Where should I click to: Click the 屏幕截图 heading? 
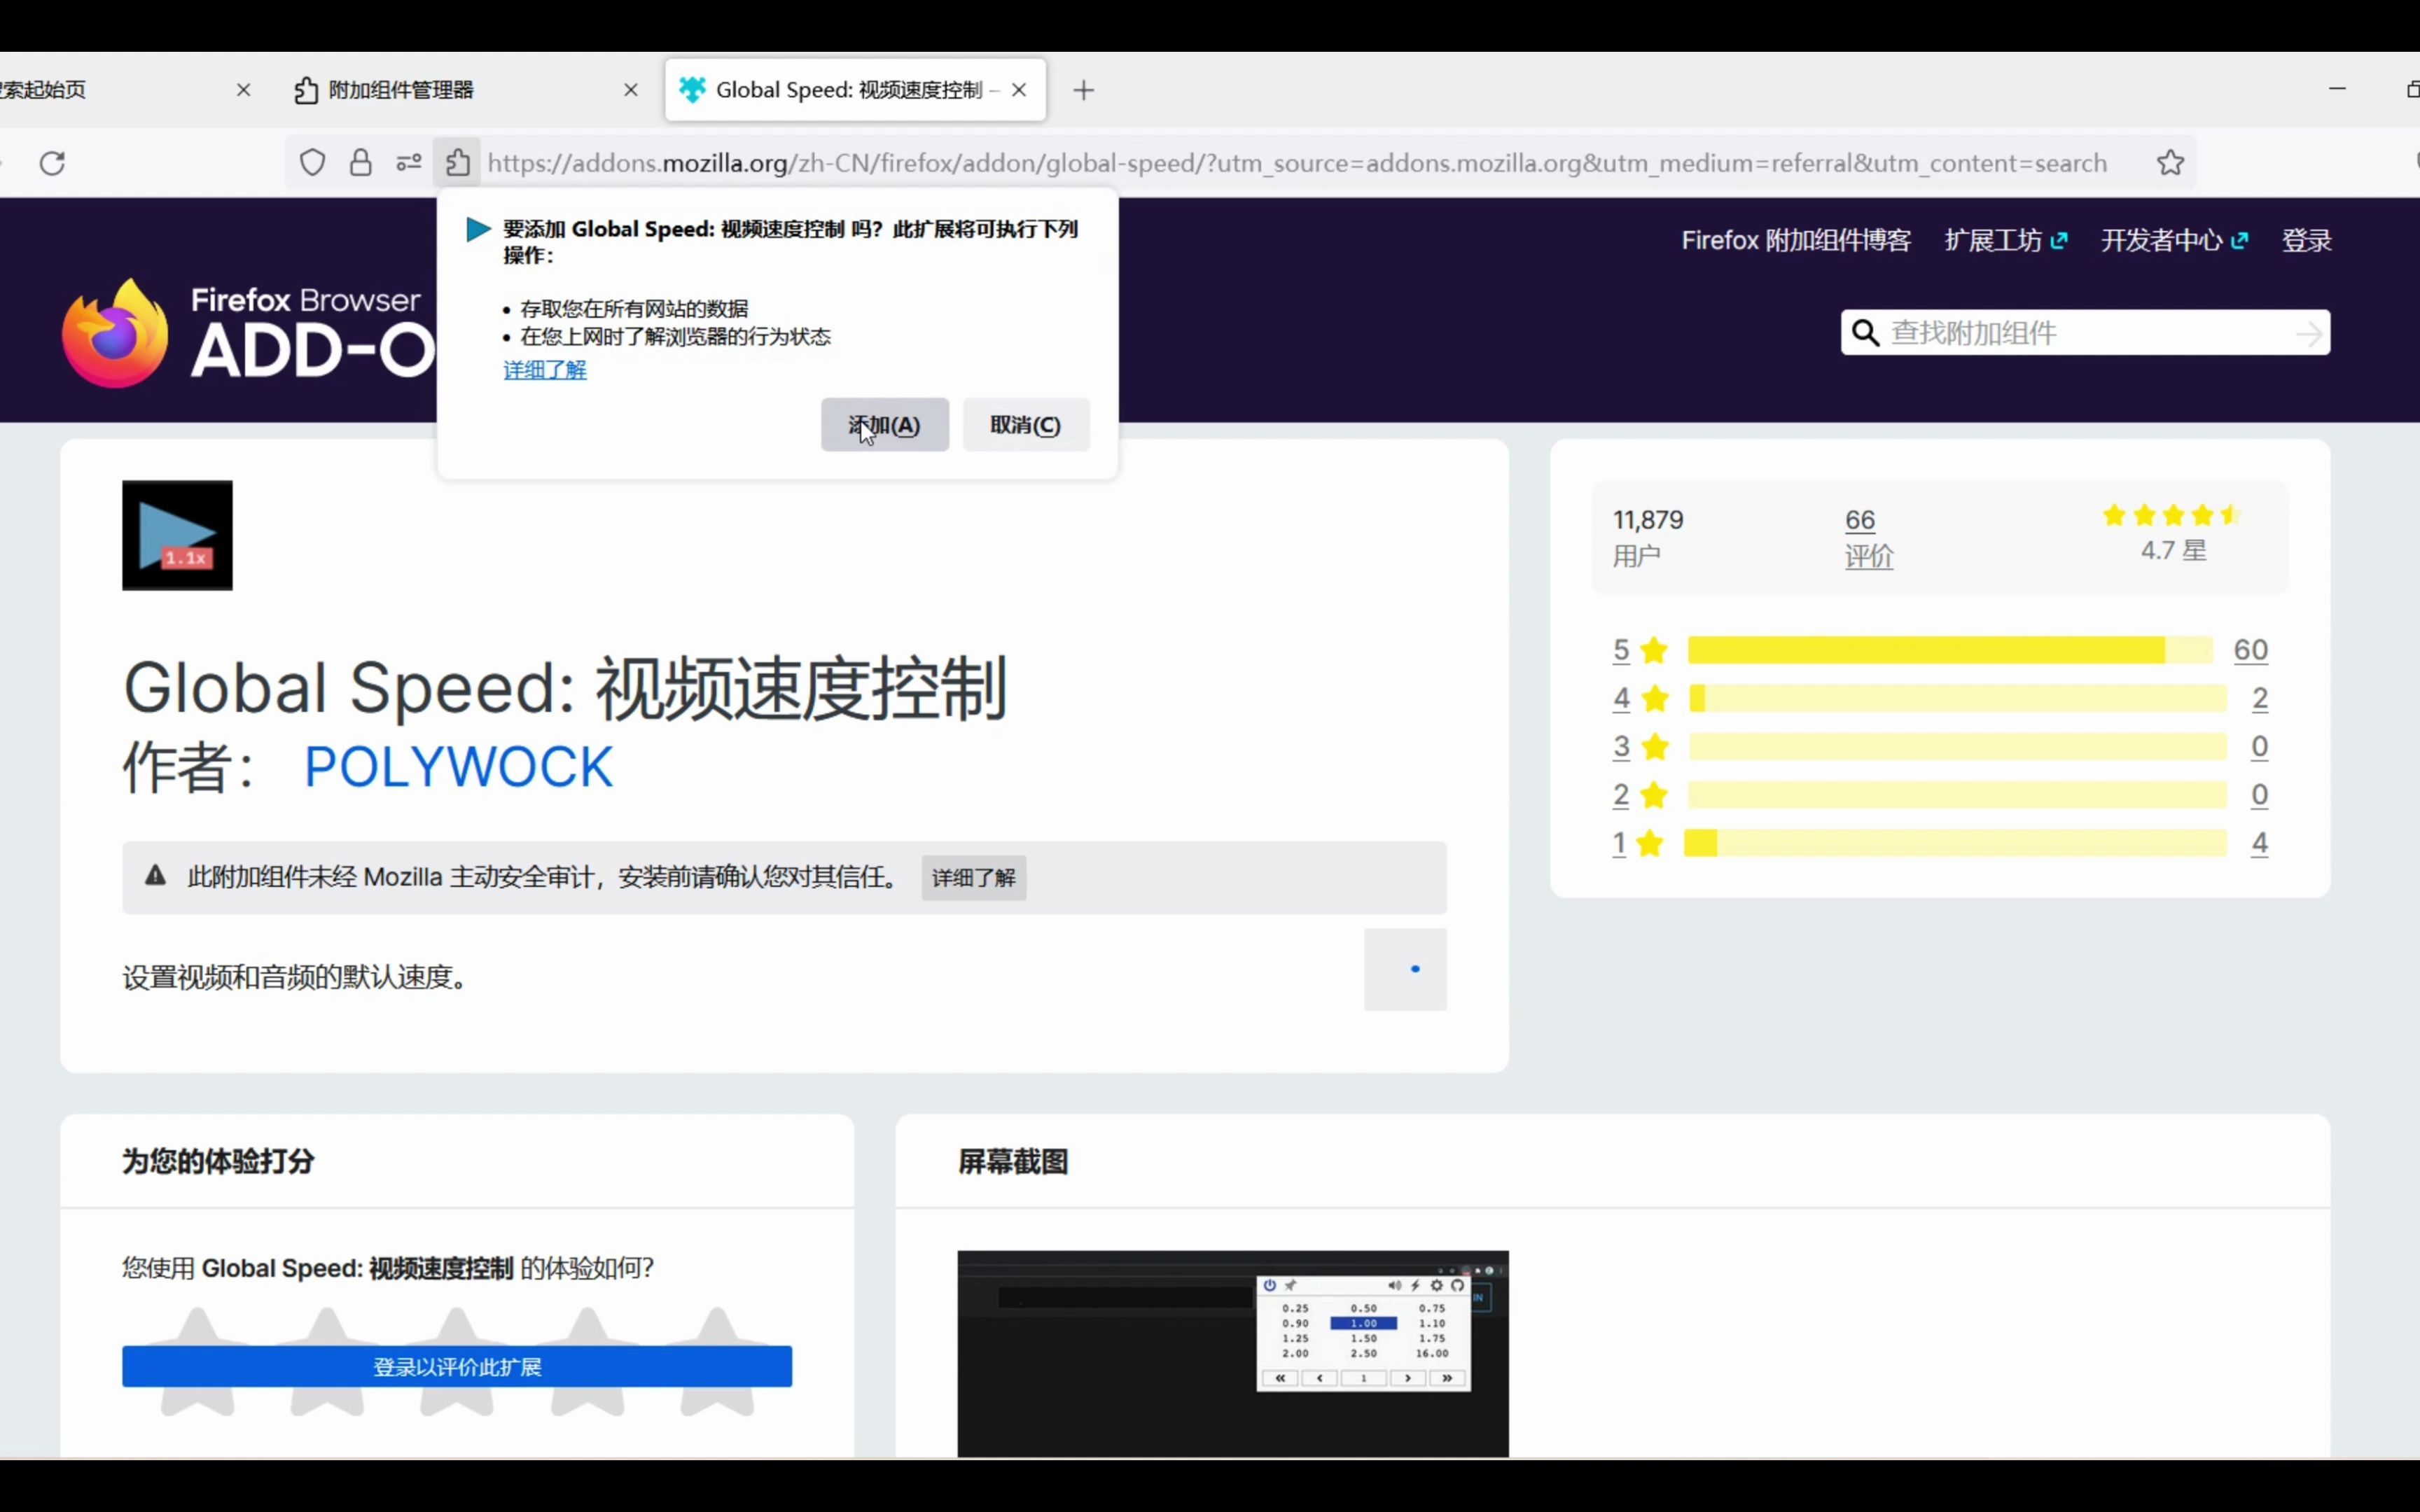point(1013,1162)
